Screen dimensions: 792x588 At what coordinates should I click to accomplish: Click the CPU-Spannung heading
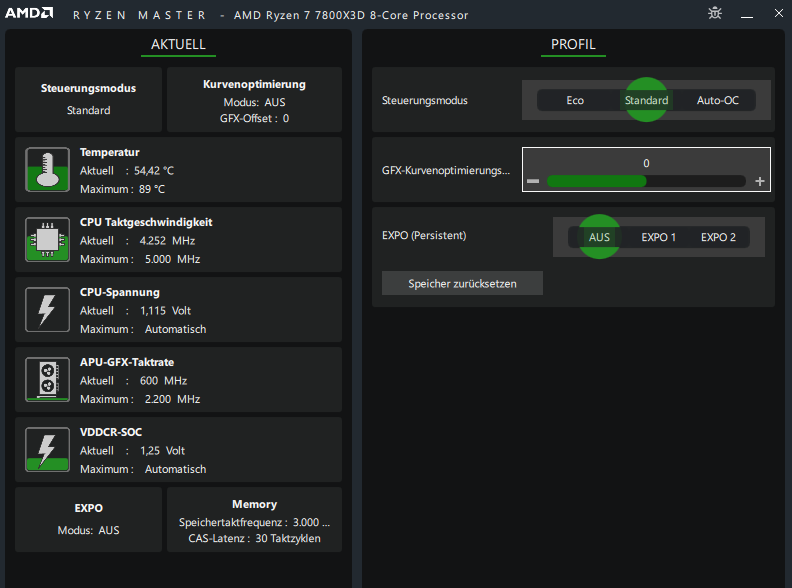[x=120, y=292]
